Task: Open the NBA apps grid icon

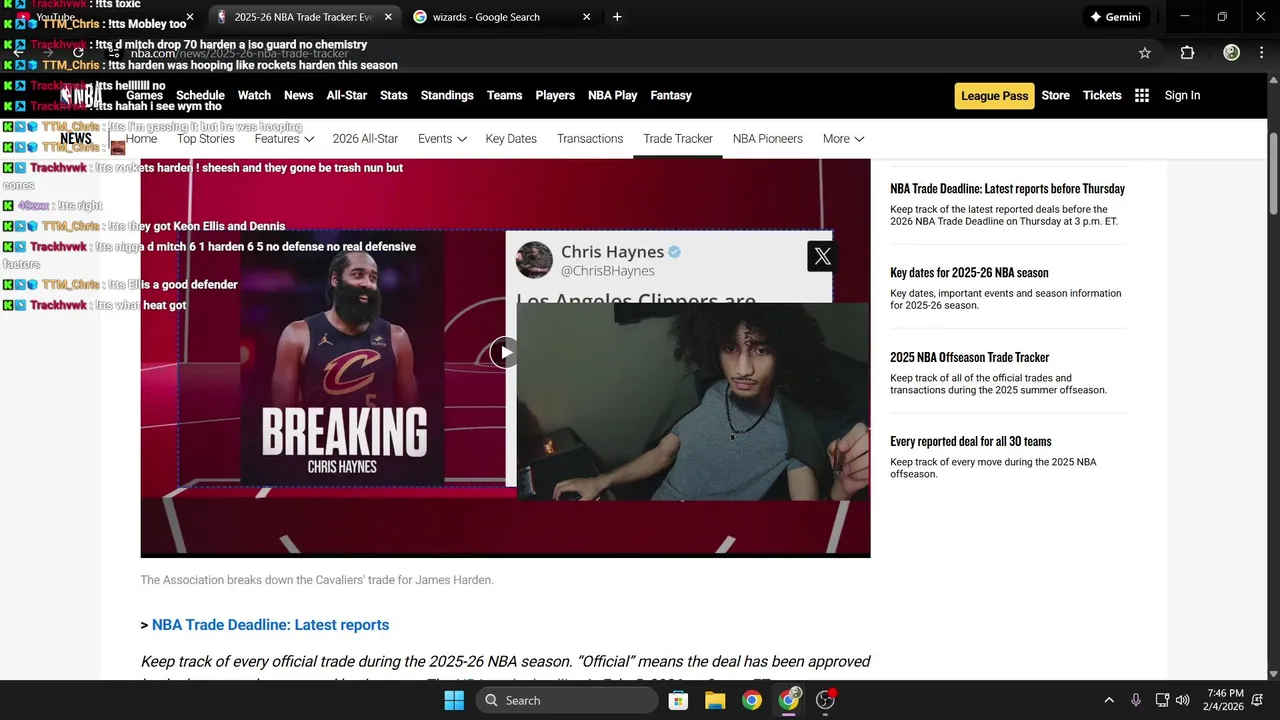Action: click(1142, 95)
